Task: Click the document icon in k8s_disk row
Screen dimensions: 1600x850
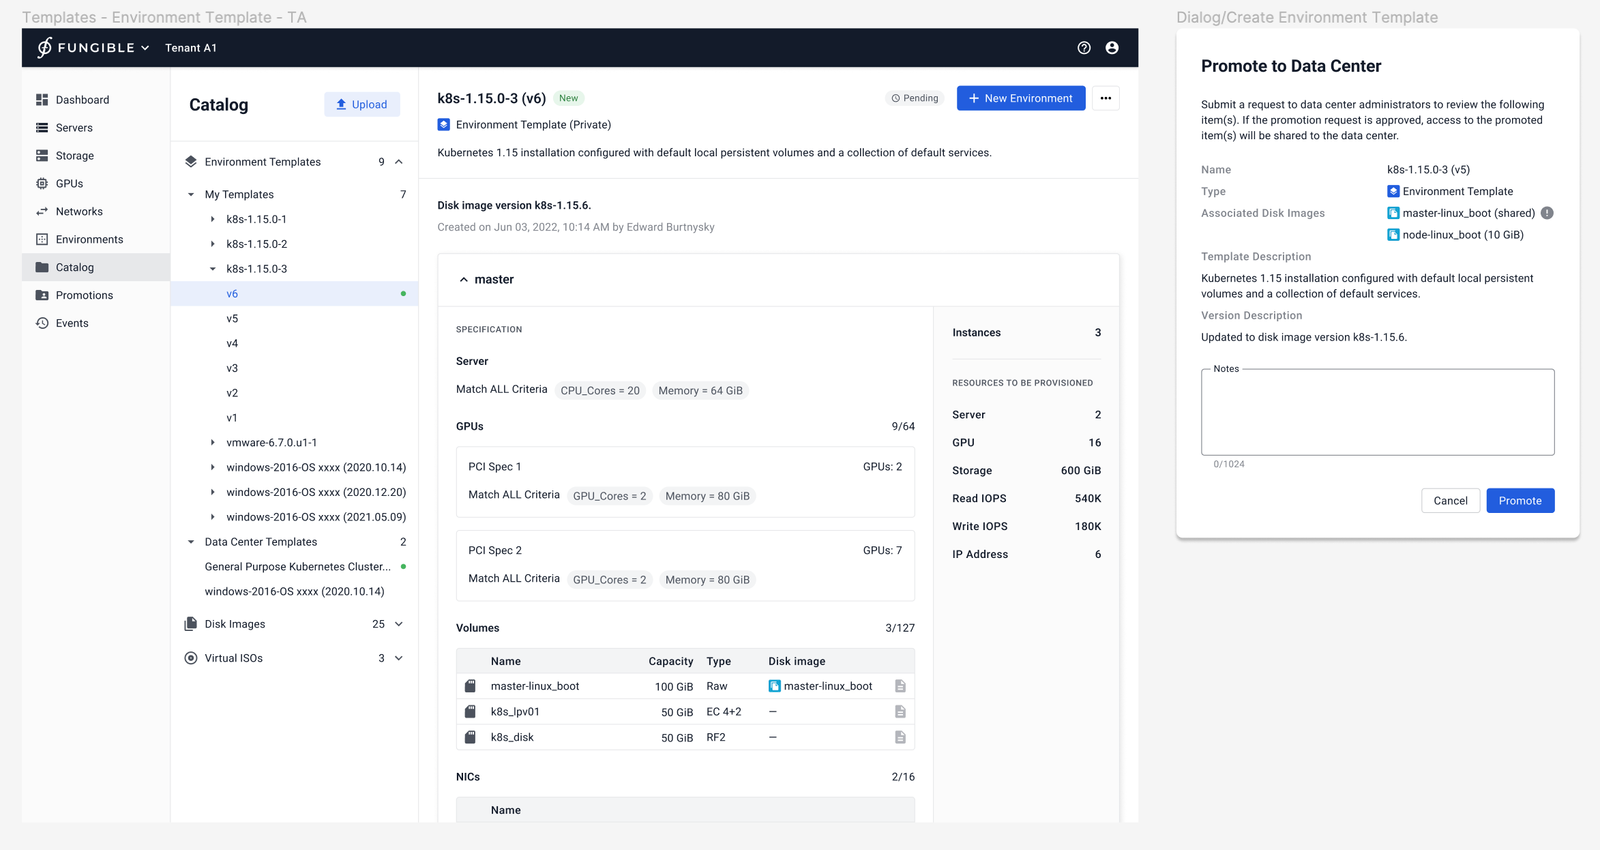Action: pos(900,737)
